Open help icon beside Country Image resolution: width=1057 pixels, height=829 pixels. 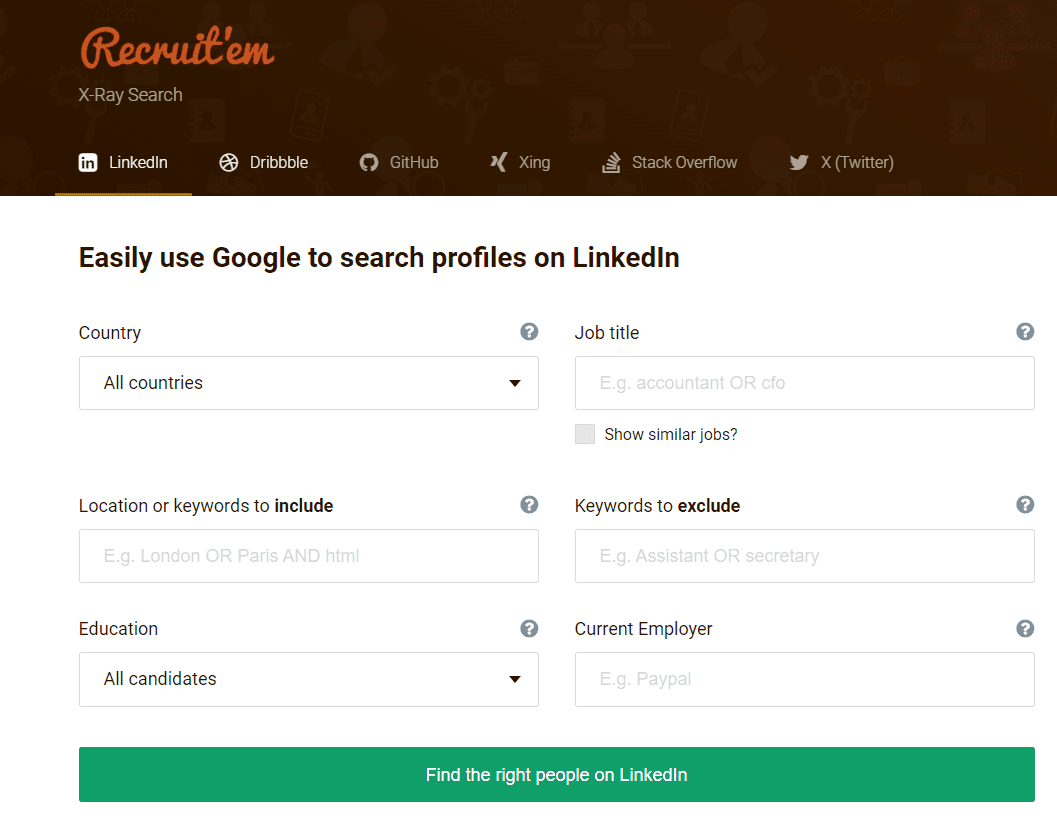tap(529, 332)
